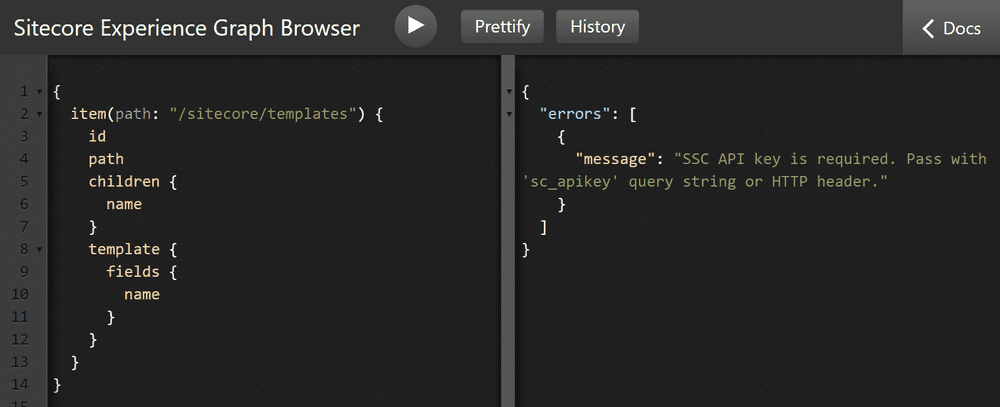Select the "message" key in the response
The width and height of the screenshot is (1000, 407).
[x=615, y=159]
